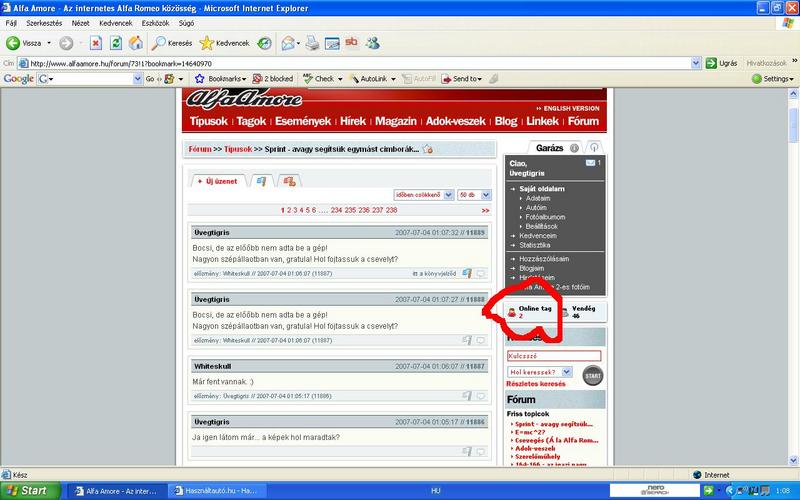This screenshot has width=800, height=500.
Task: Go to forum page 238
Action: click(x=391, y=210)
